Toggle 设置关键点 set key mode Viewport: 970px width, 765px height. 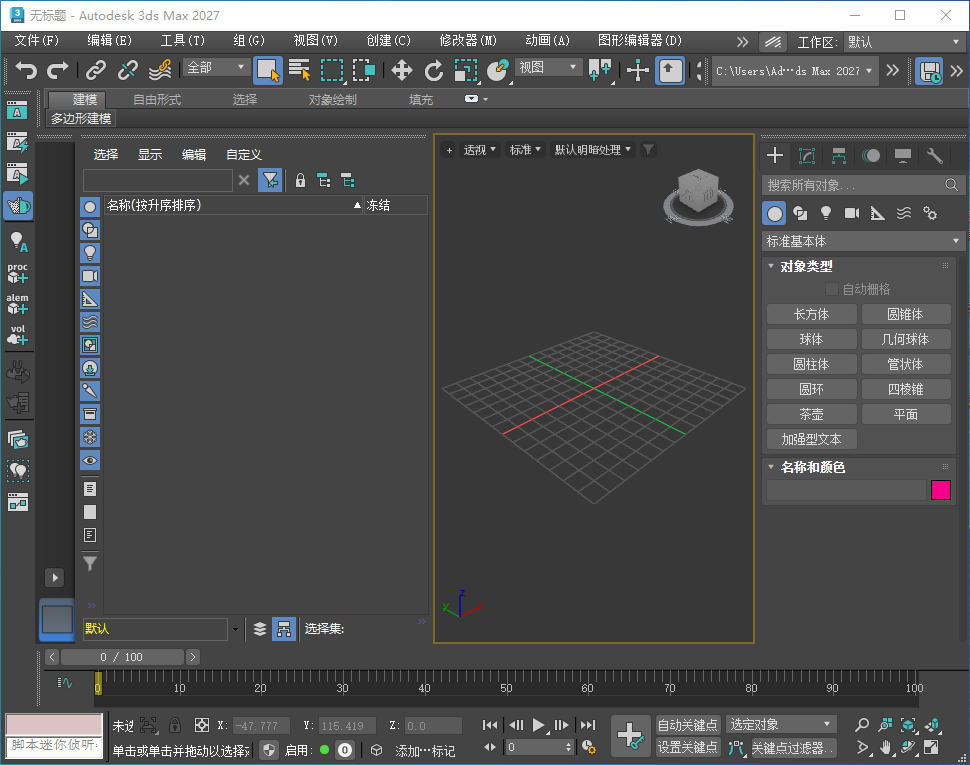coord(687,748)
